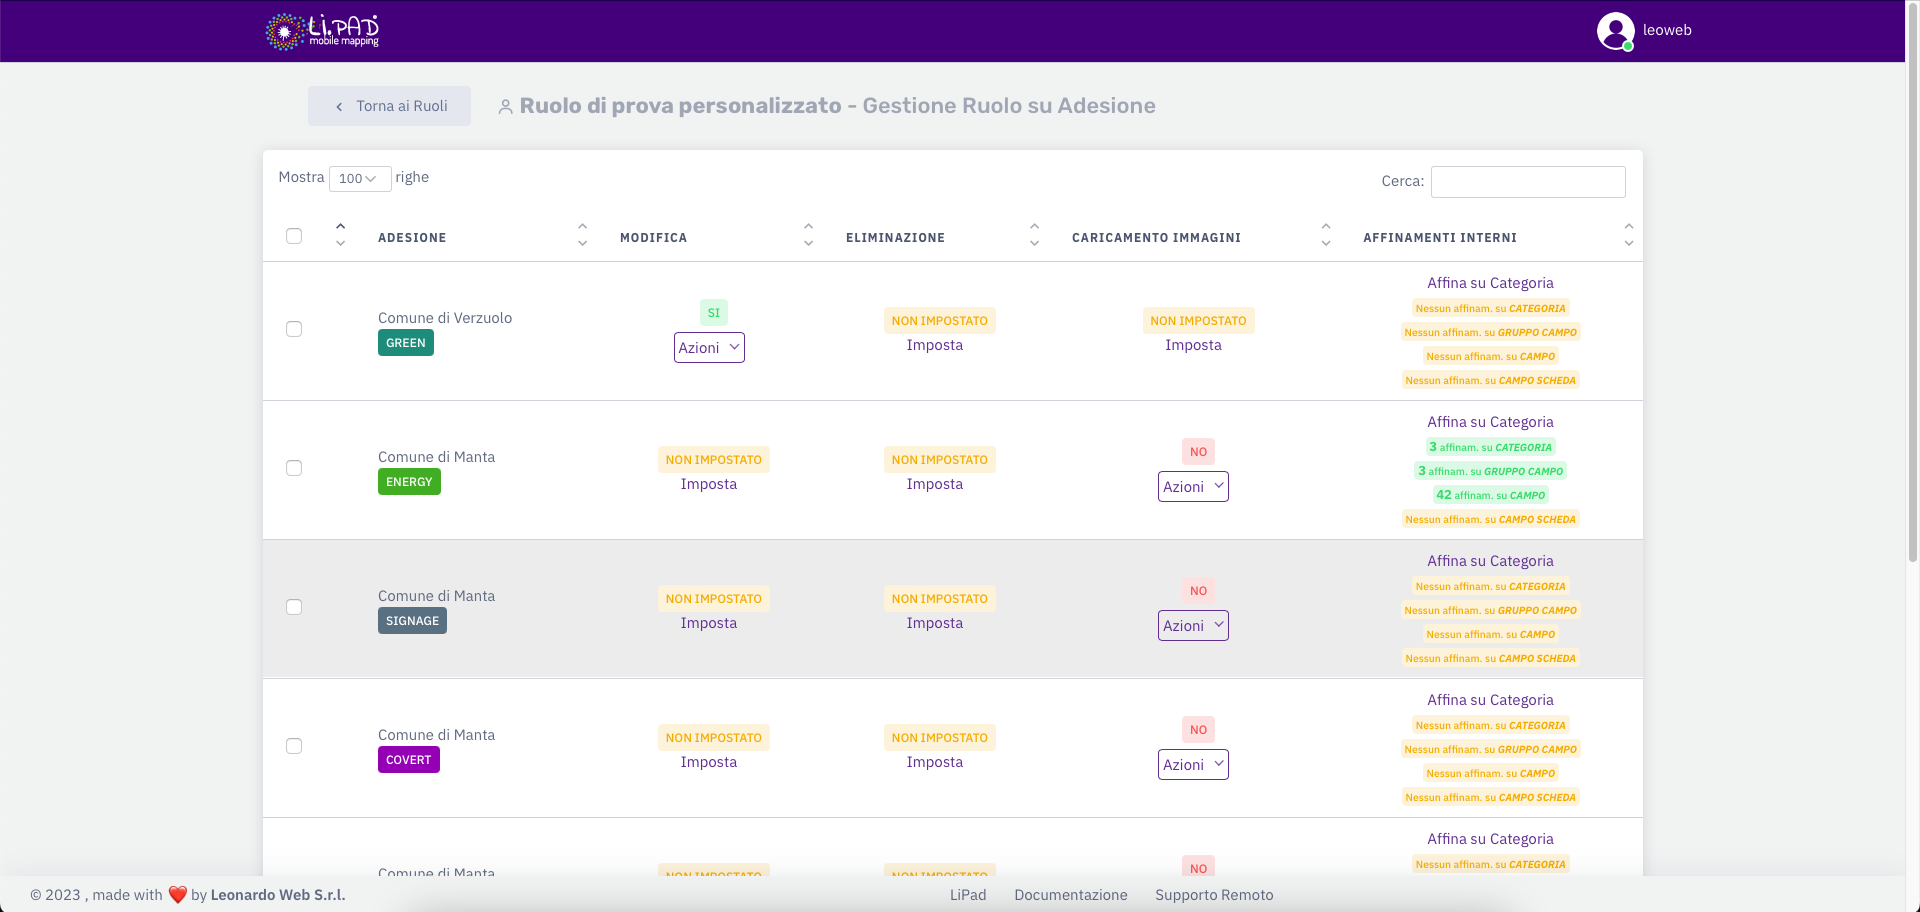This screenshot has height=912, width=1920.
Task: Sort by Affinamenti Interni sort arrows
Action: (1628, 236)
